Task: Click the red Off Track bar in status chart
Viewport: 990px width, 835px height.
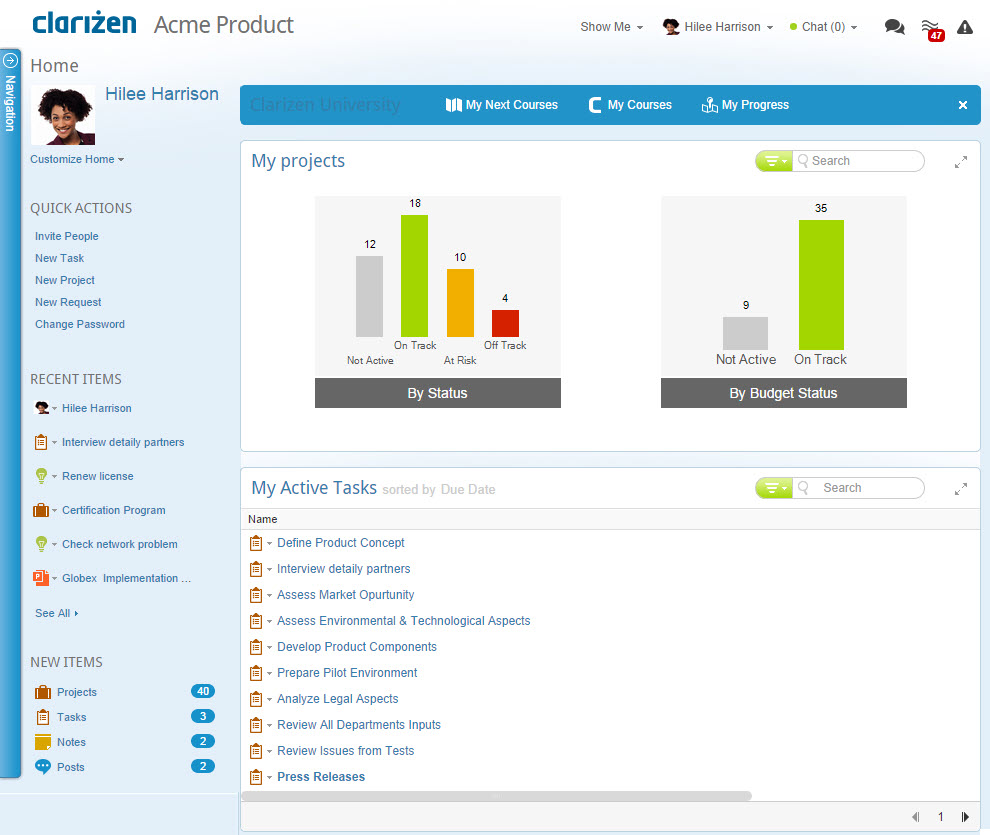Action: click(505, 323)
